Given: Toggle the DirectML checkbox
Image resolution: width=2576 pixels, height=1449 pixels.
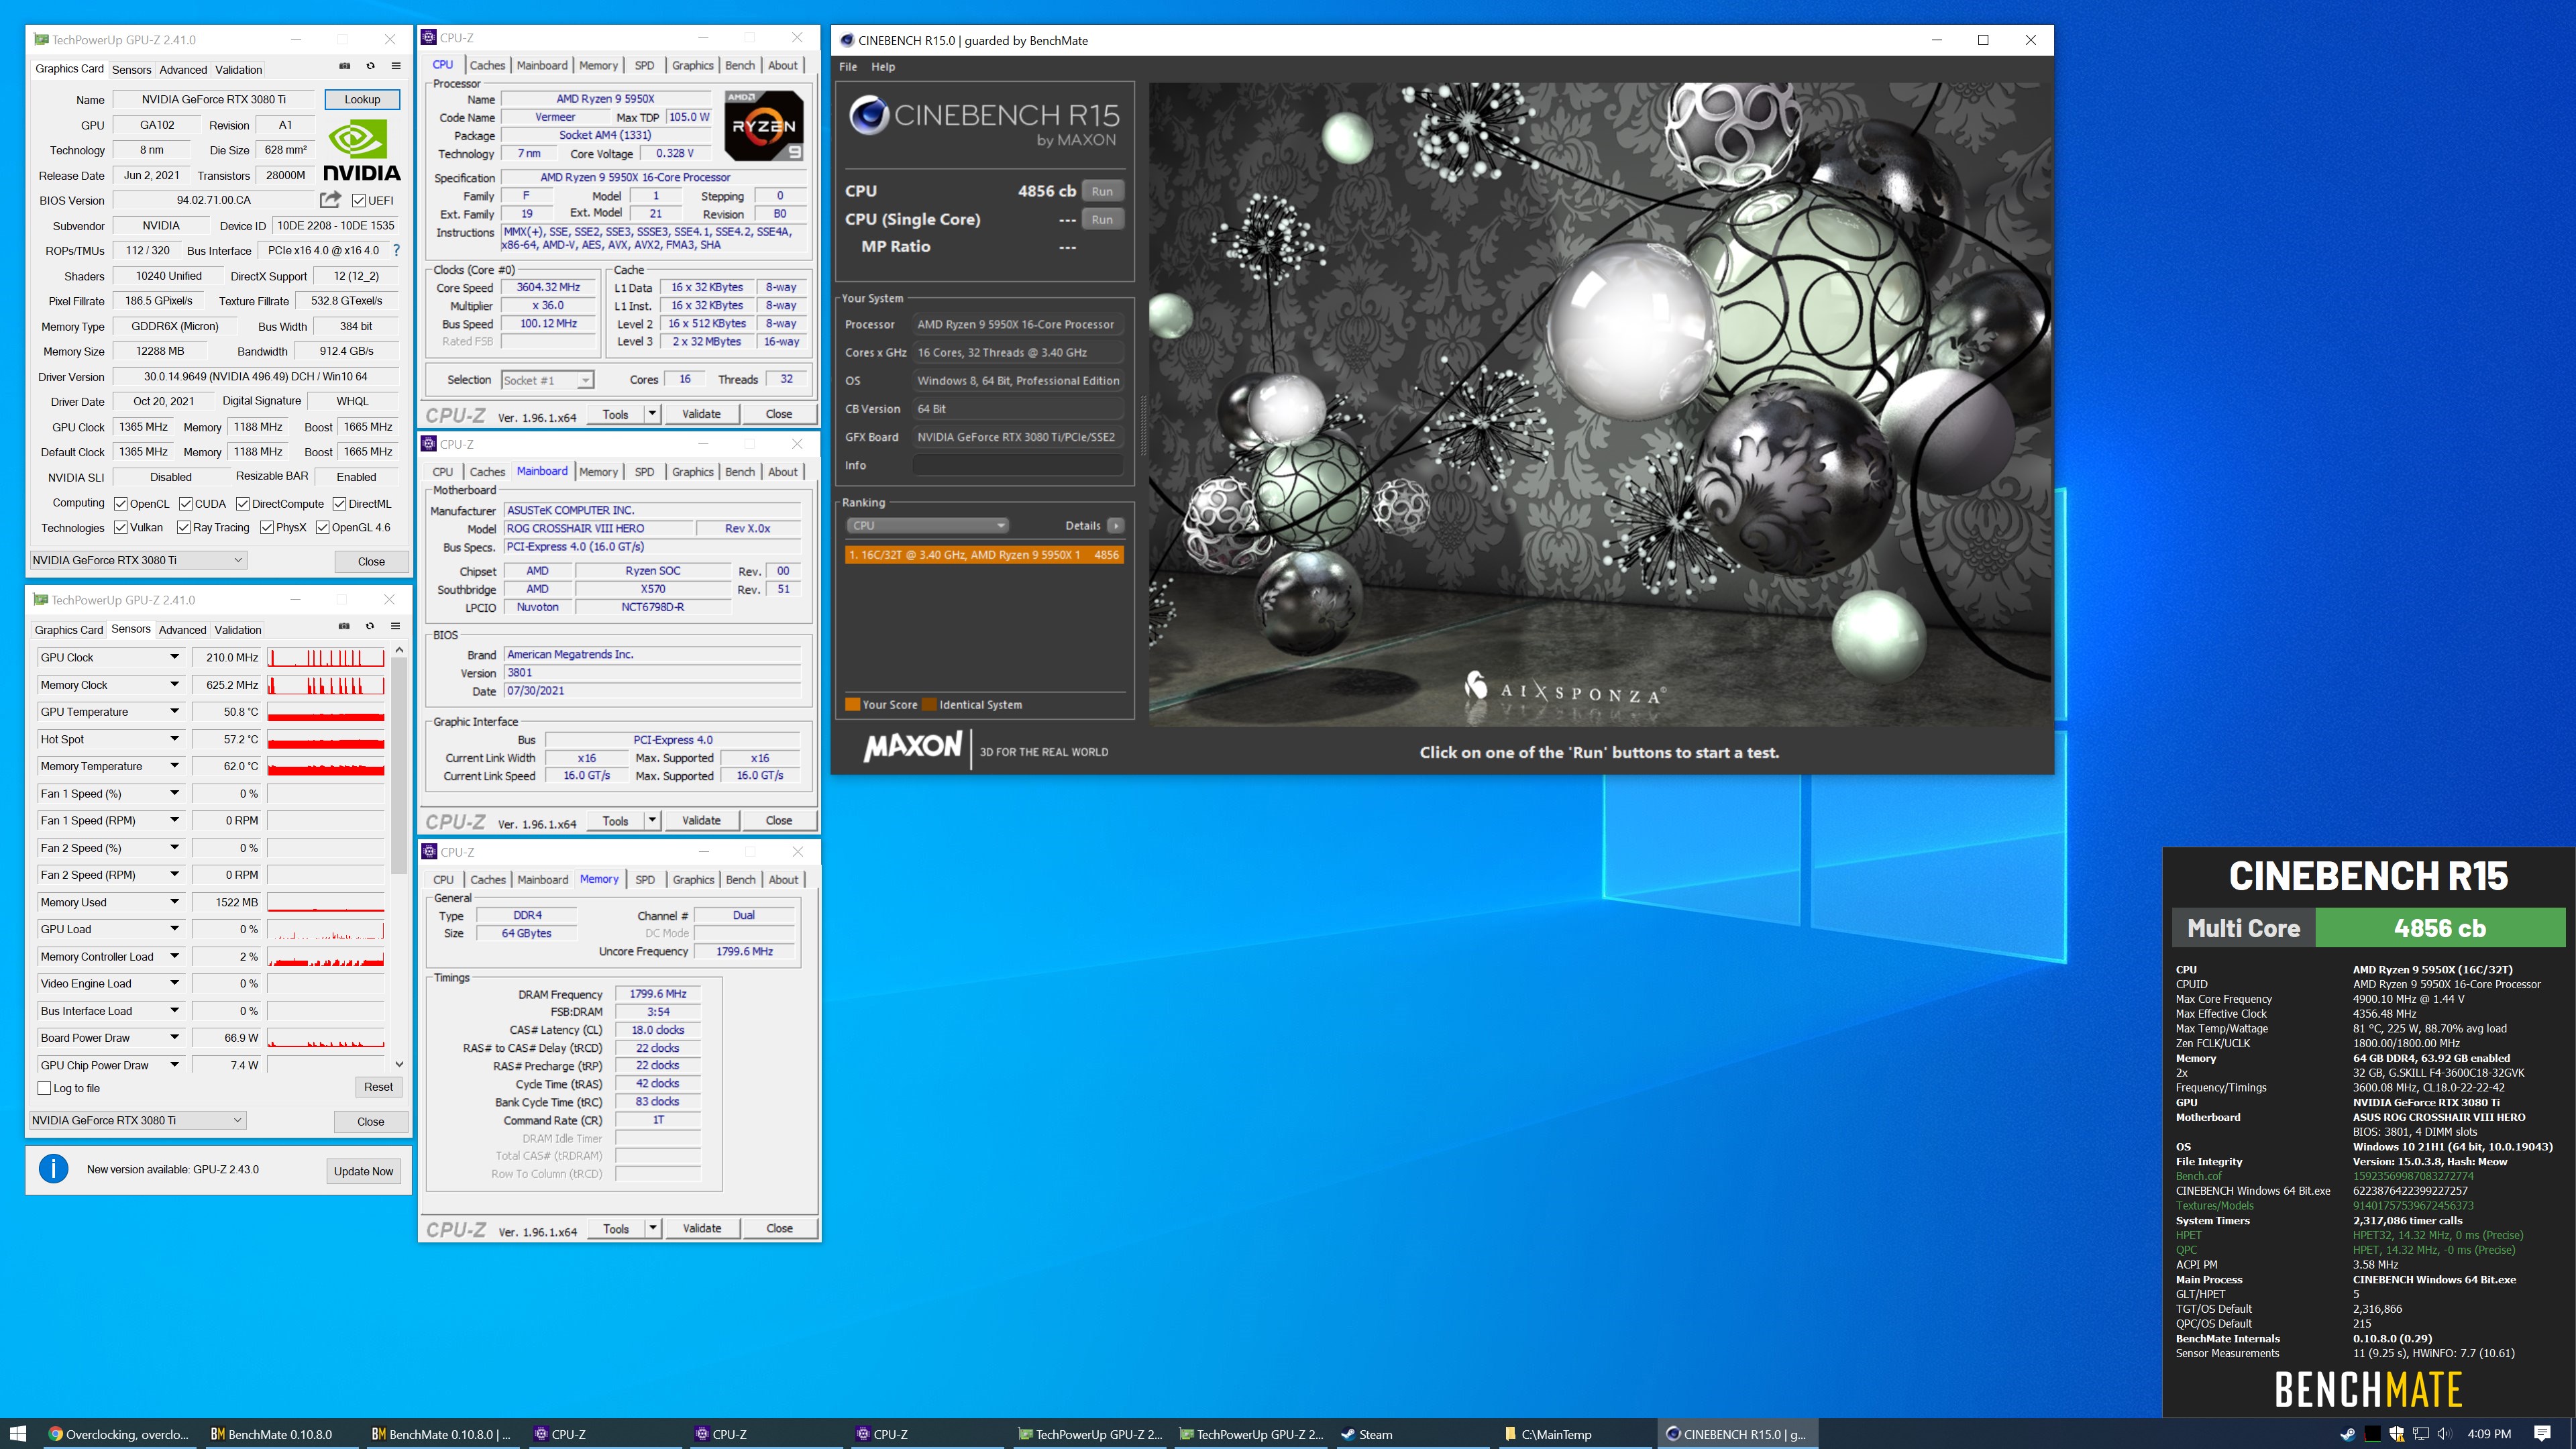Looking at the screenshot, I should tap(340, 504).
